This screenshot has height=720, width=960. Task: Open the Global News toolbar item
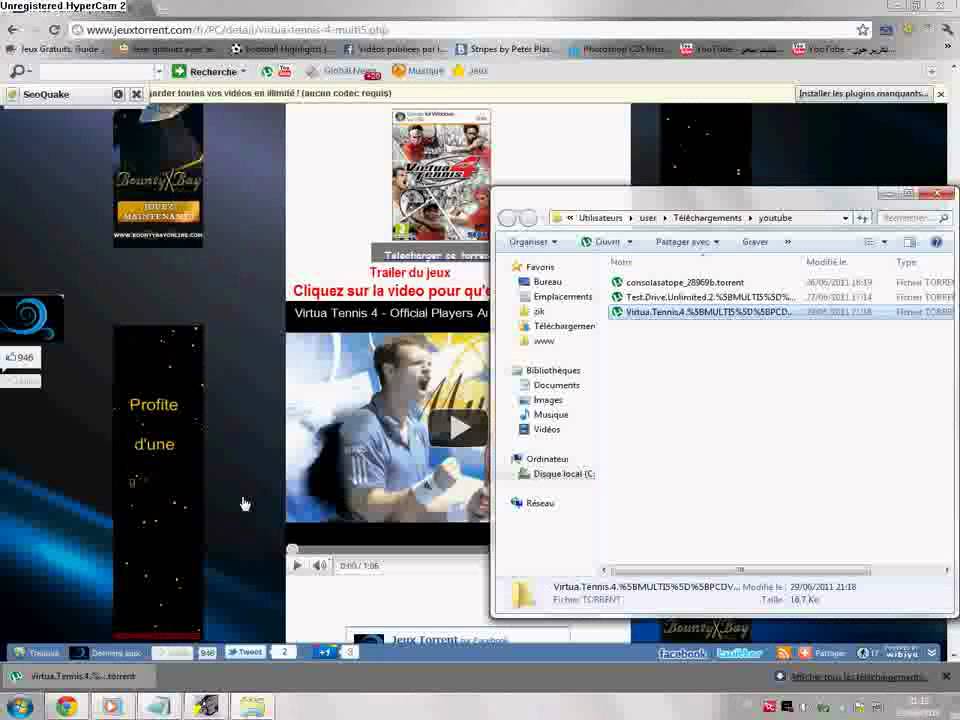click(343, 72)
